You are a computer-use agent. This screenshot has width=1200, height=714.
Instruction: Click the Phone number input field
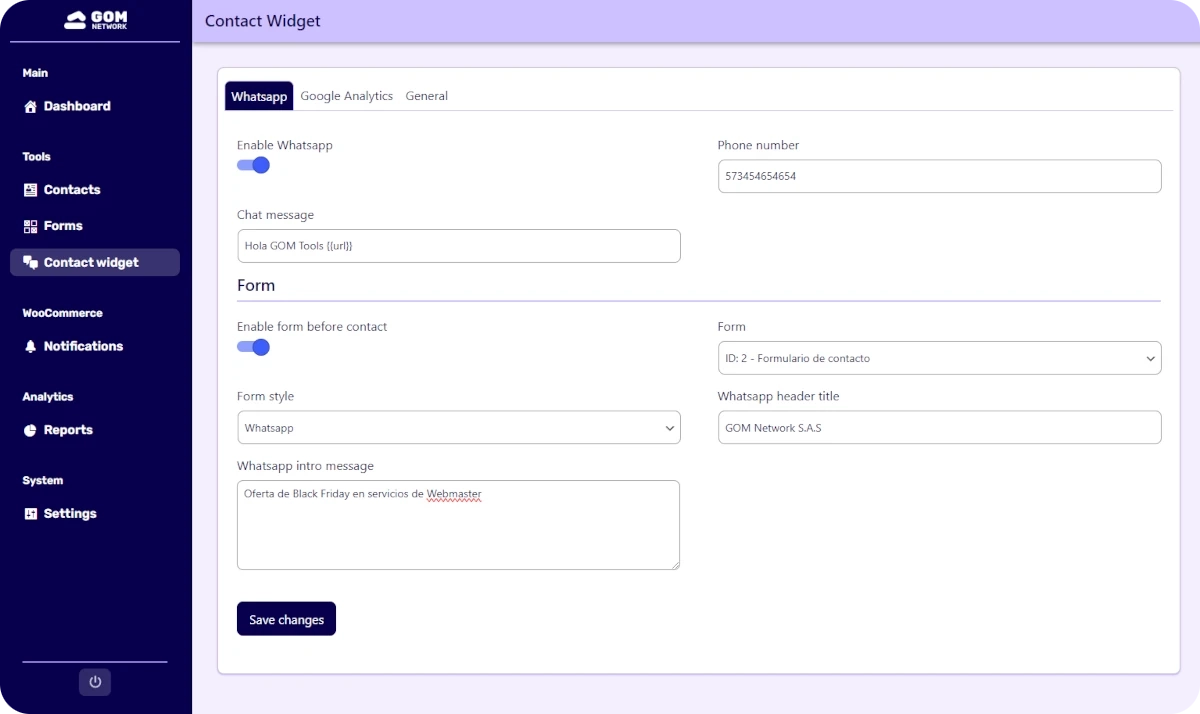click(939, 176)
